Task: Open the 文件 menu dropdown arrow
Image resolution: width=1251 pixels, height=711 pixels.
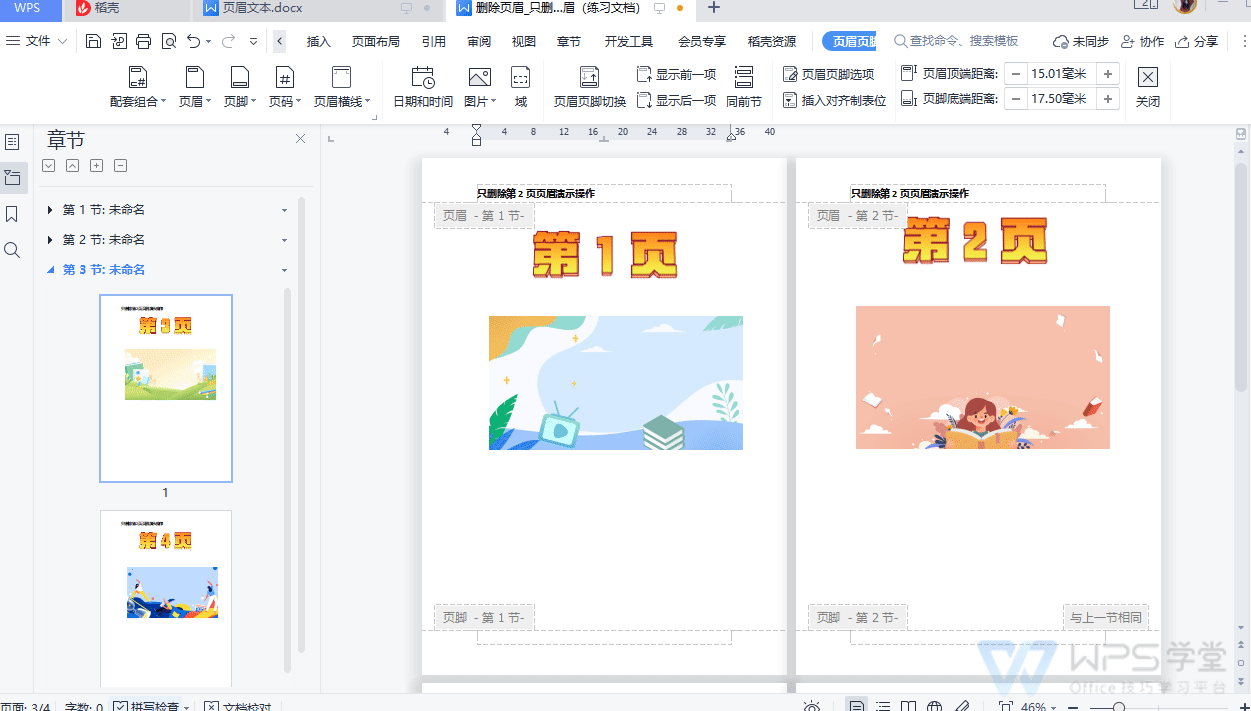Action: point(63,41)
